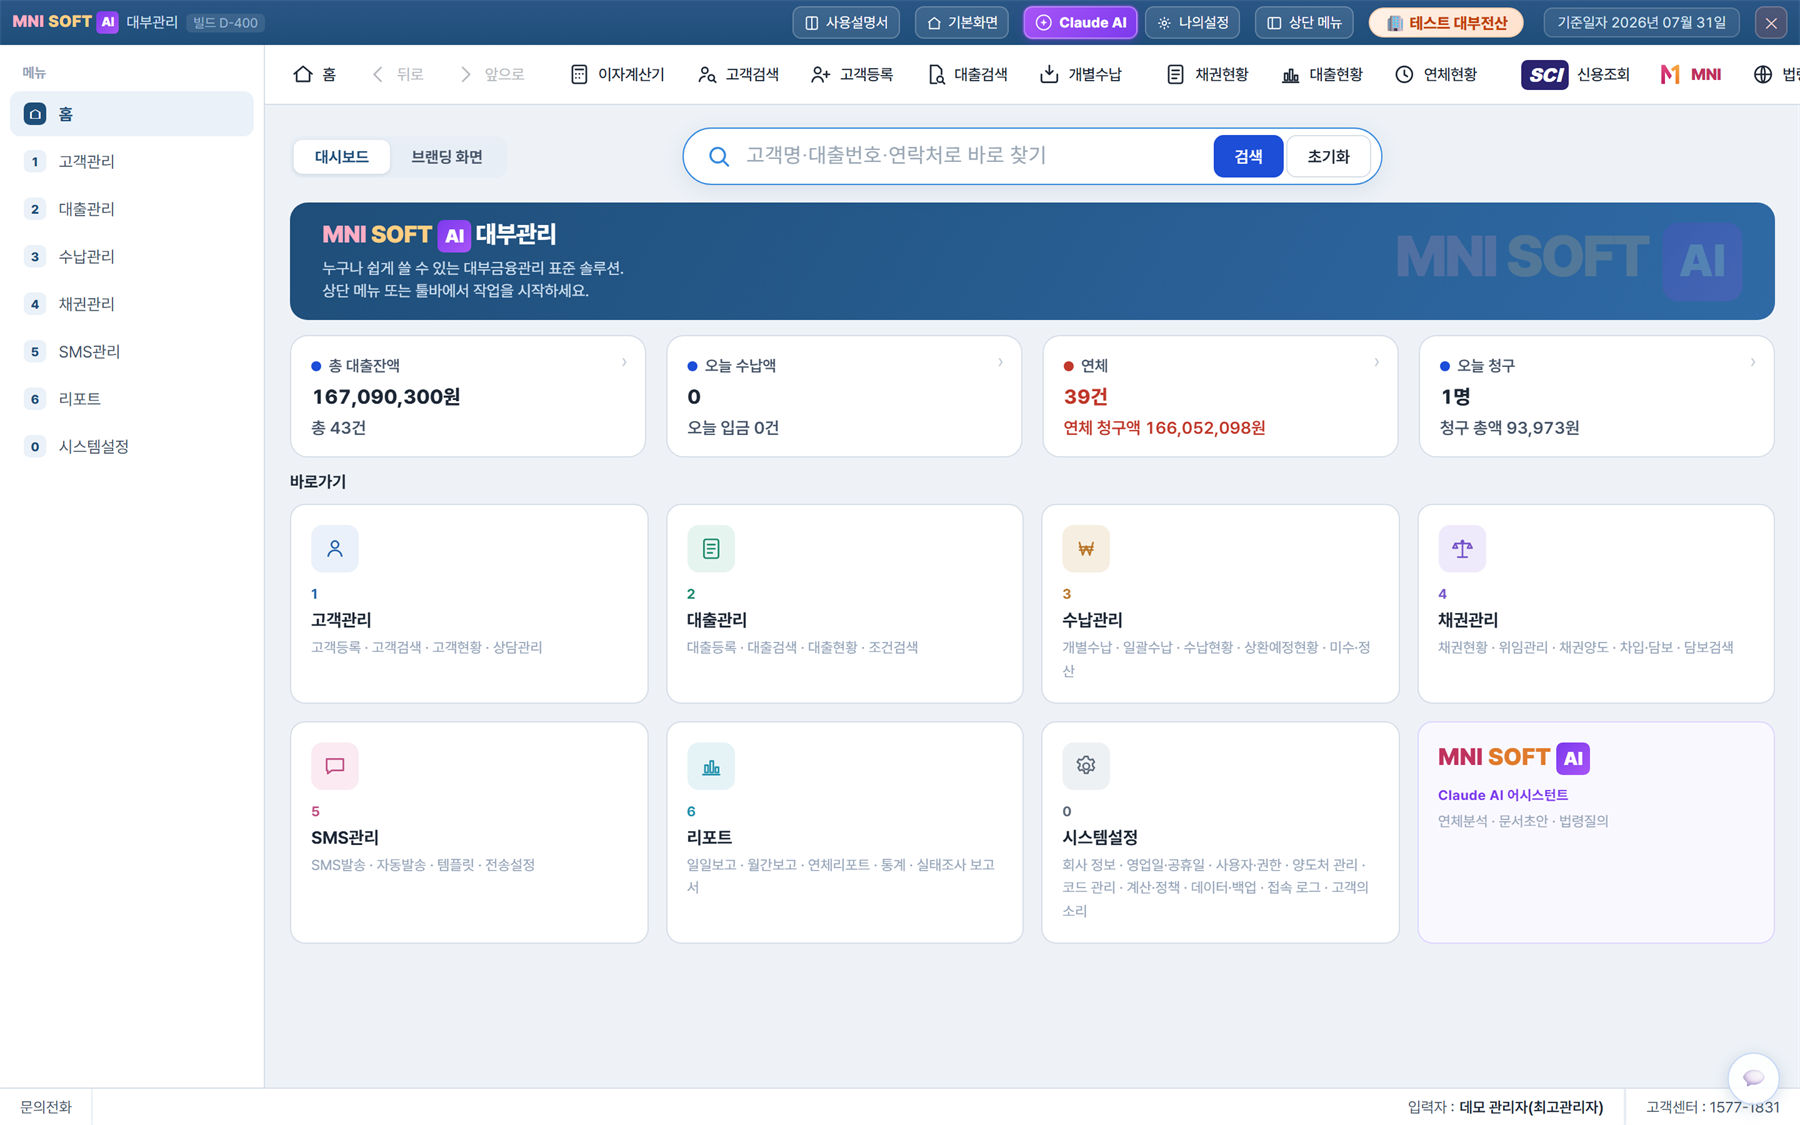The height and width of the screenshot is (1125, 1800).
Task: Click the 기본화면 button in header
Action: point(962,22)
